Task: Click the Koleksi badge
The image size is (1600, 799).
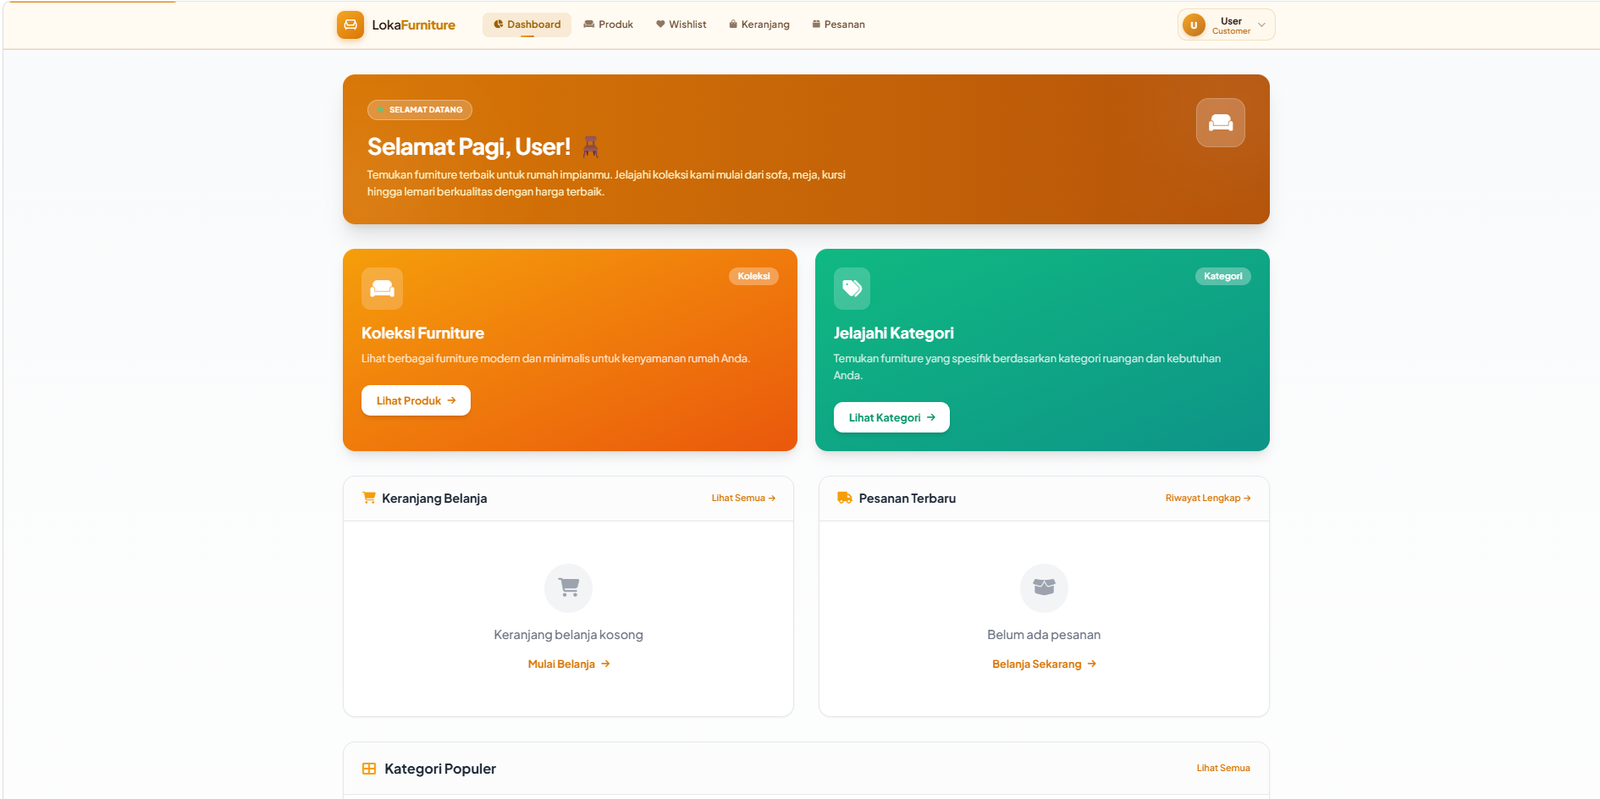Action: 753,276
